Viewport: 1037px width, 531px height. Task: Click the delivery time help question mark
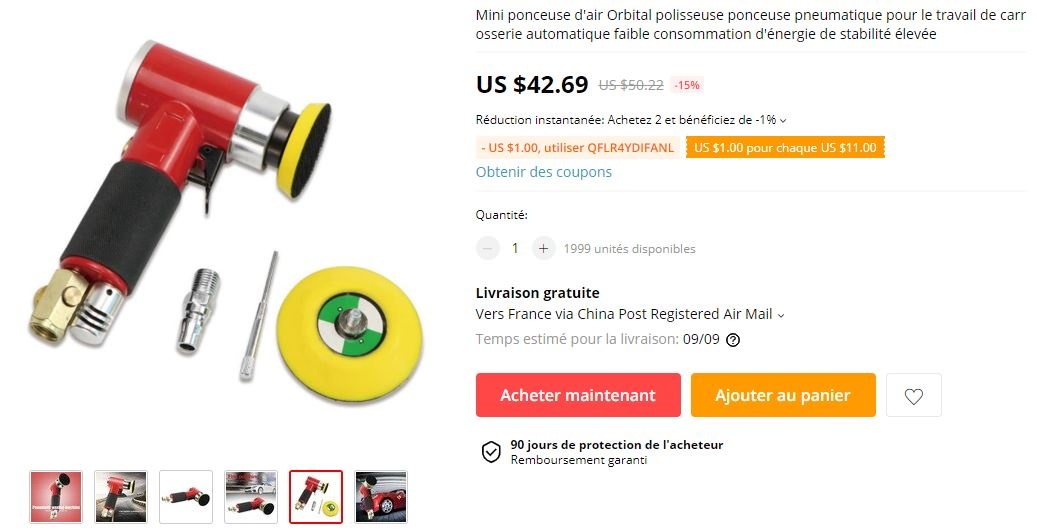click(x=733, y=340)
